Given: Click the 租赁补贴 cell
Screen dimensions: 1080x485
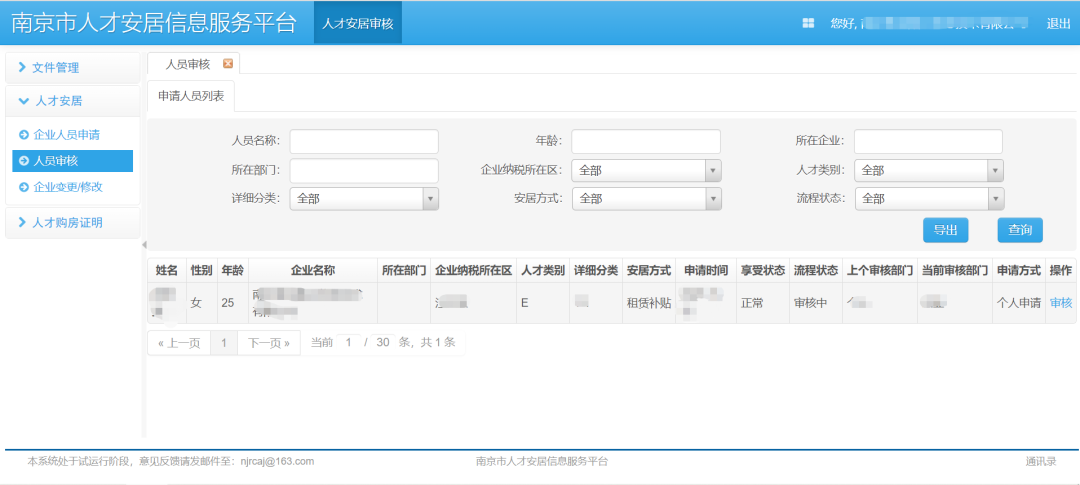Looking at the screenshot, I should pos(648,302).
